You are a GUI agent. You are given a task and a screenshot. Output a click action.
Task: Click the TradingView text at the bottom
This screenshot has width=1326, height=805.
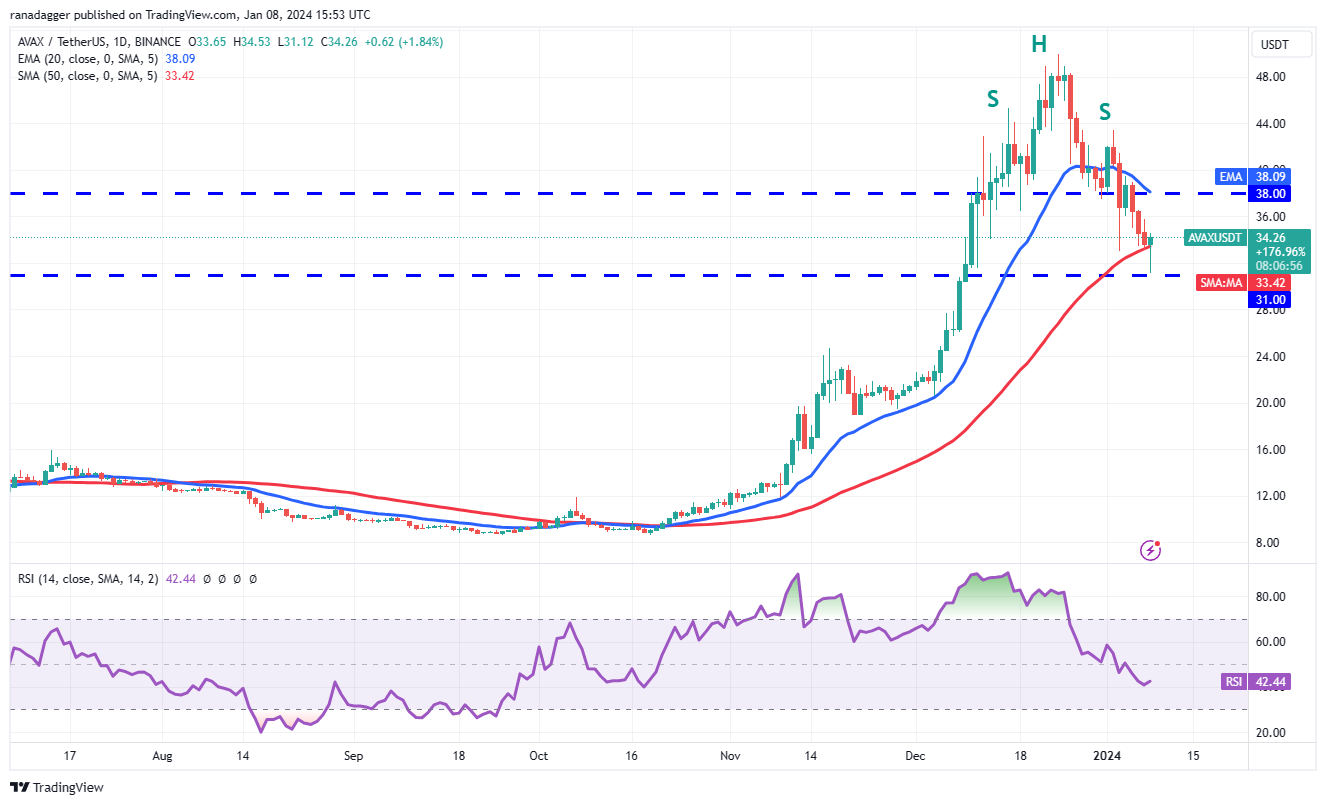(69, 788)
